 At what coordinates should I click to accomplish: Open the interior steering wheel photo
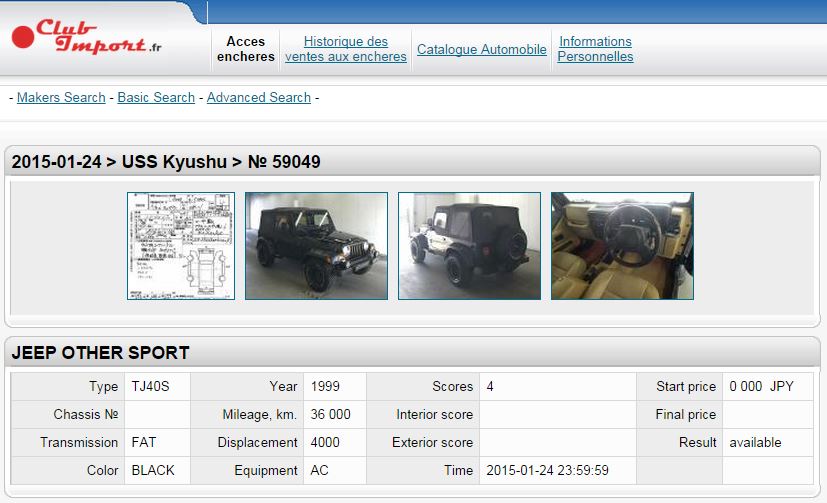[622, 246]
